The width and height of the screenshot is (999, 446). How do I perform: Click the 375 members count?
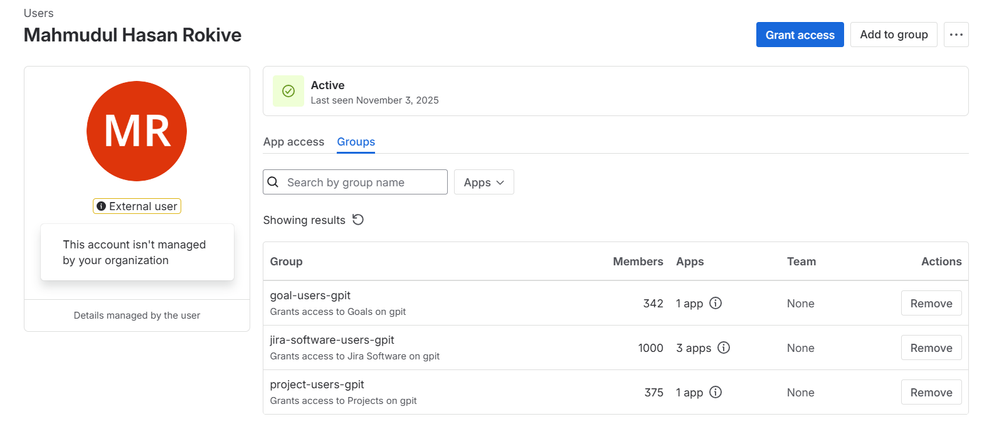(654, 392)
